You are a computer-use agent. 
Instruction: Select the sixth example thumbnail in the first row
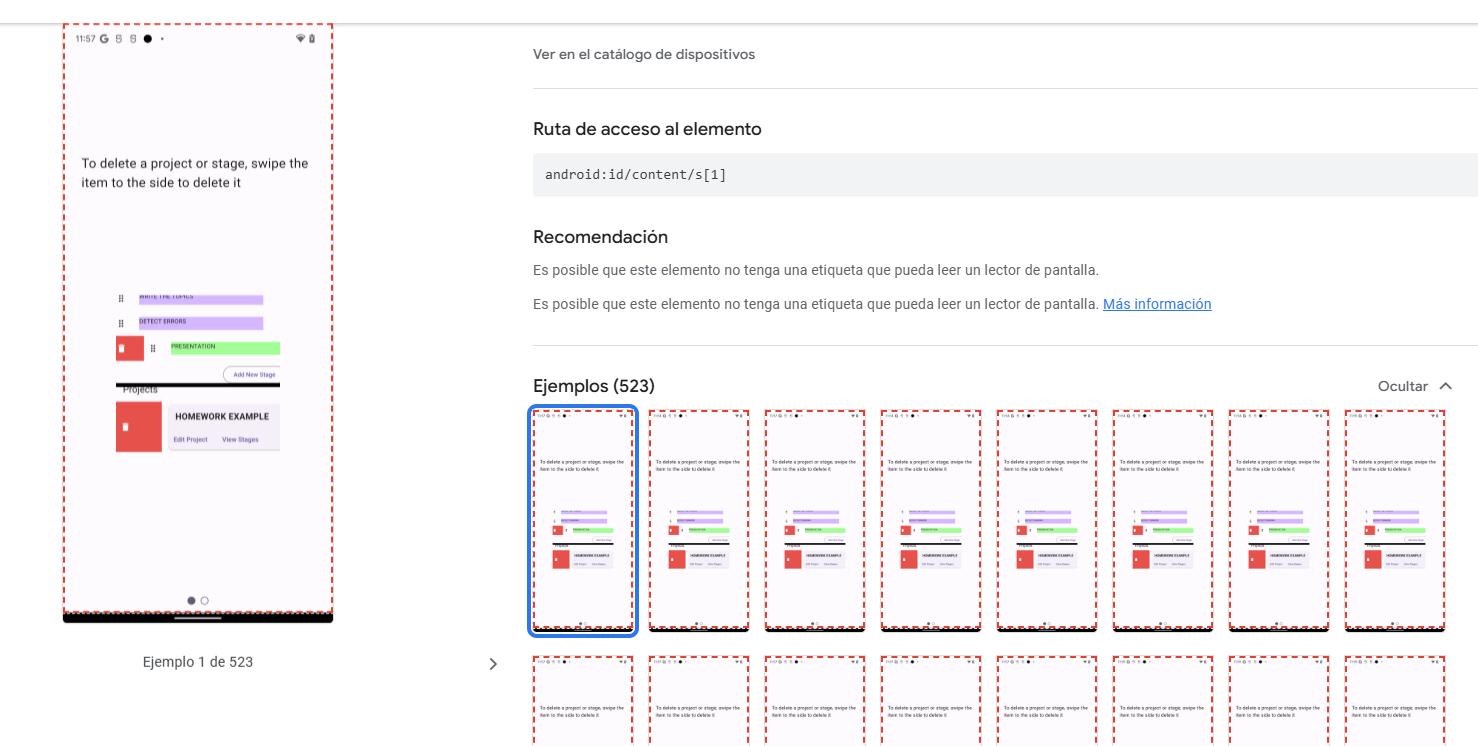click(1163, 521)
